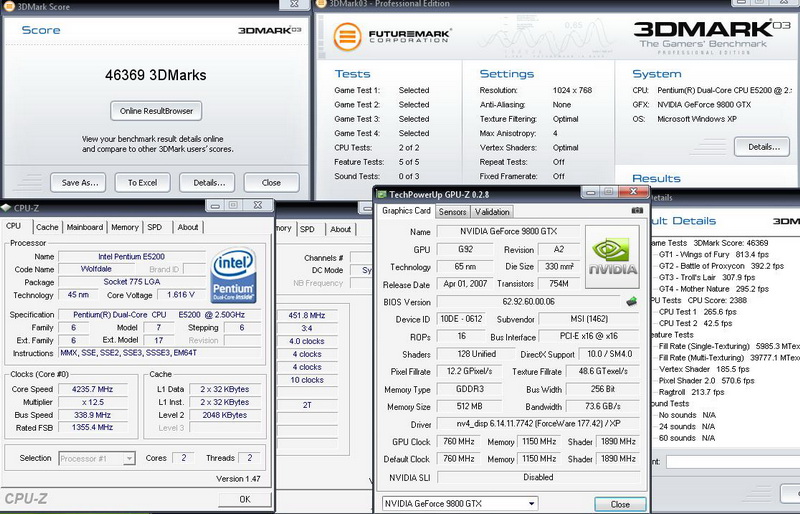Click the Memory Size 512 MB field
The image size is (800, 514).
point(469,407)
